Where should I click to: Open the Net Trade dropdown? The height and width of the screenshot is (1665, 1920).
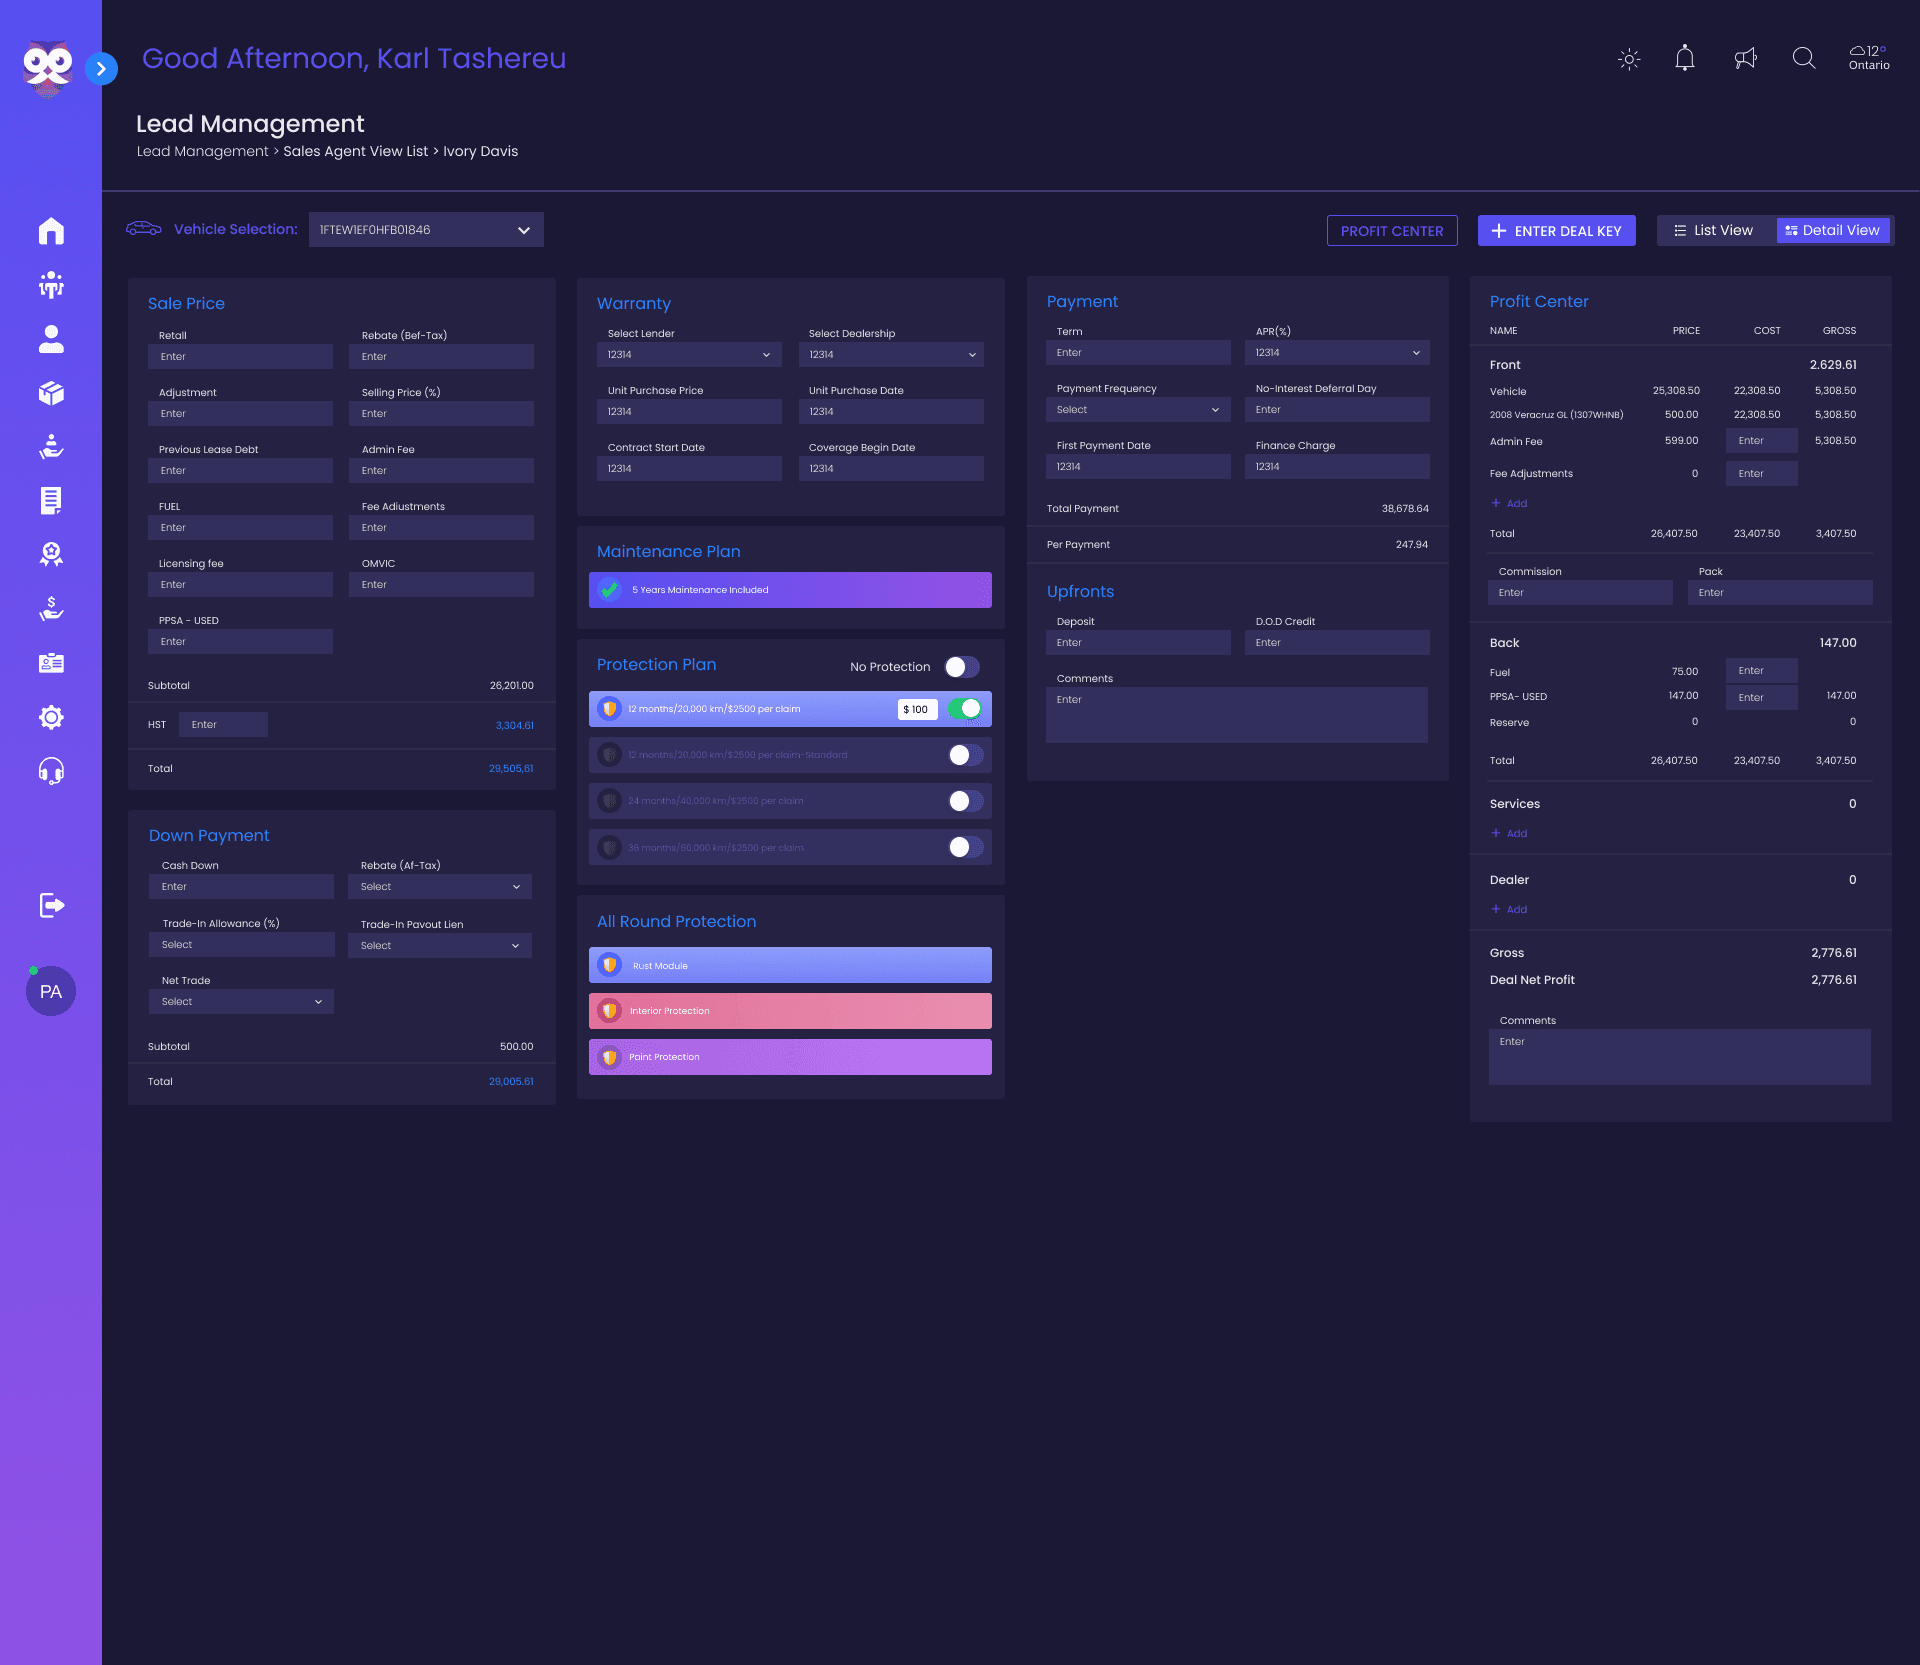[241, 1002]
